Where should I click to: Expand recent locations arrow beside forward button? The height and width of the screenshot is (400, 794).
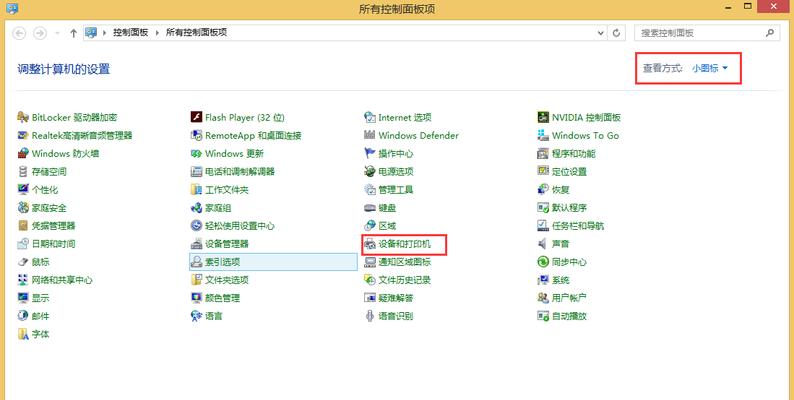click(x=57, y=33)
